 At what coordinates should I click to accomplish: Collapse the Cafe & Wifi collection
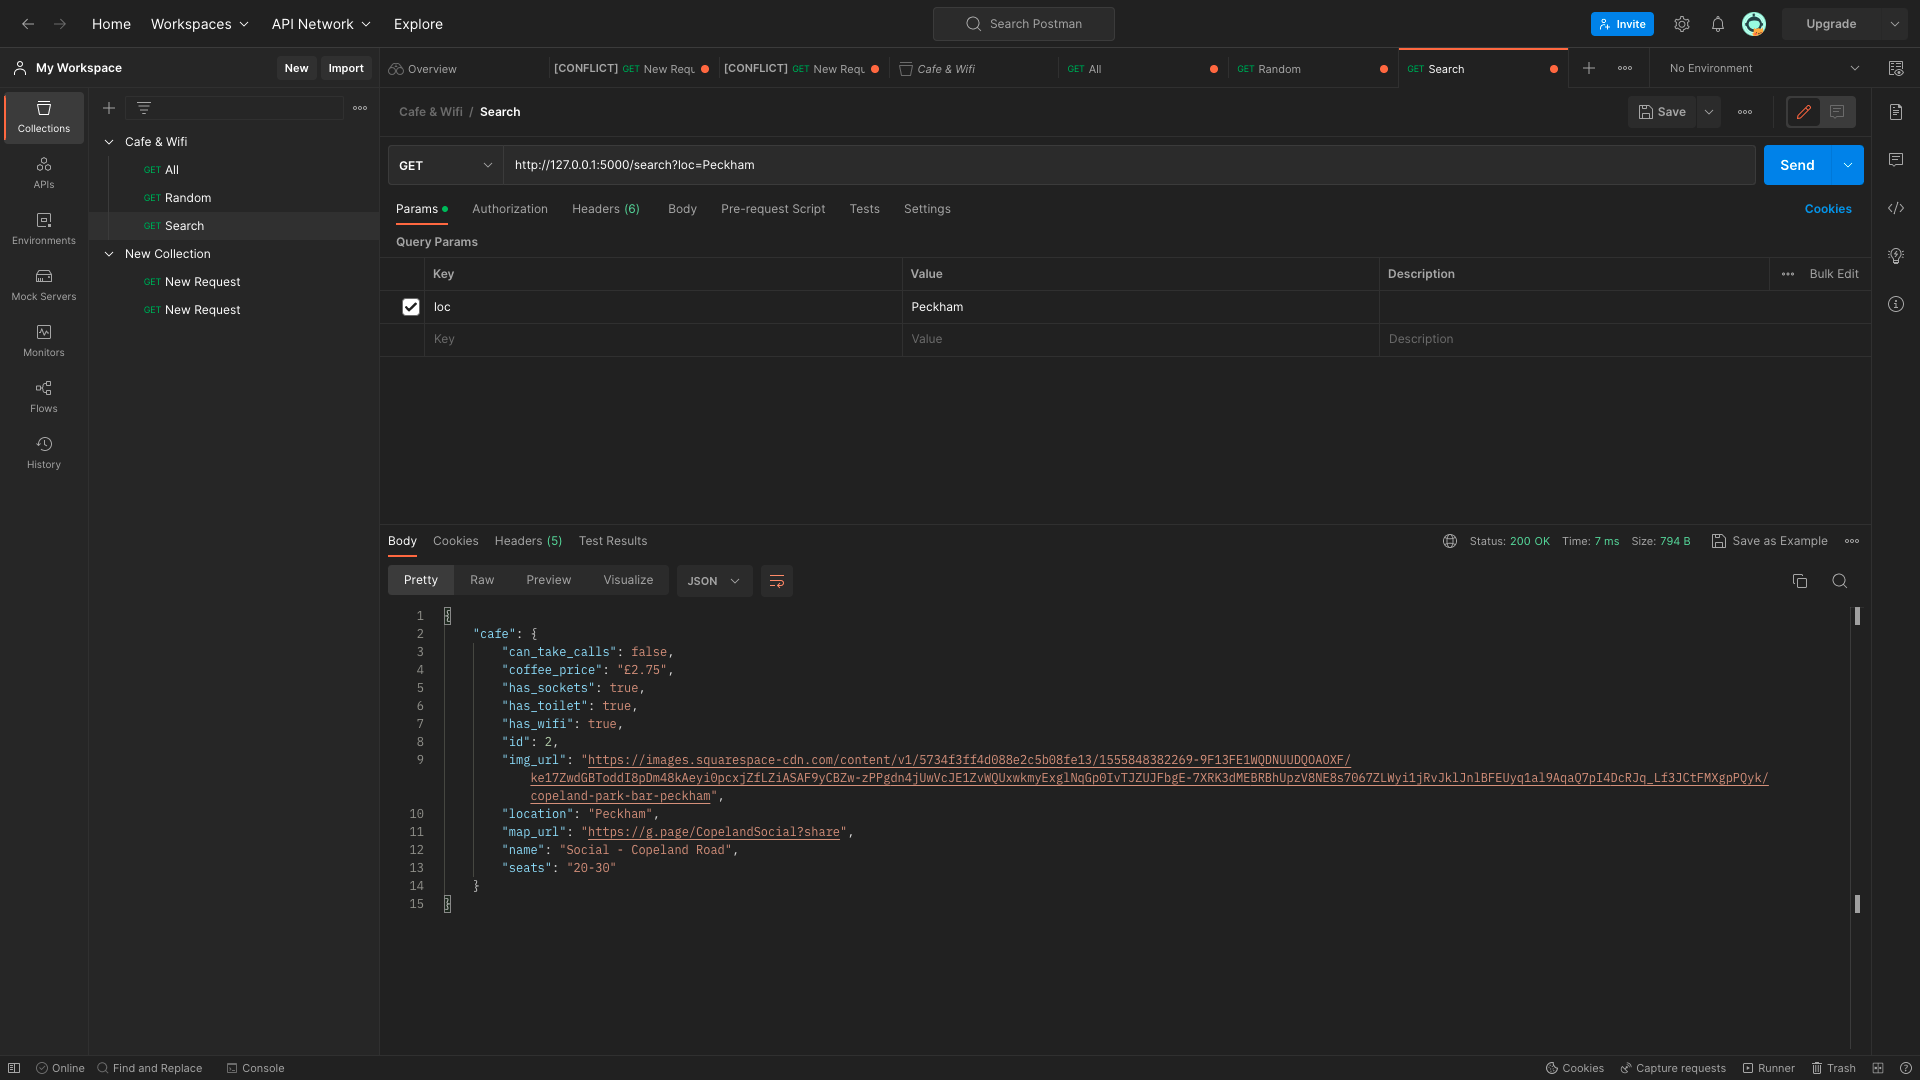tap(109, 142)
